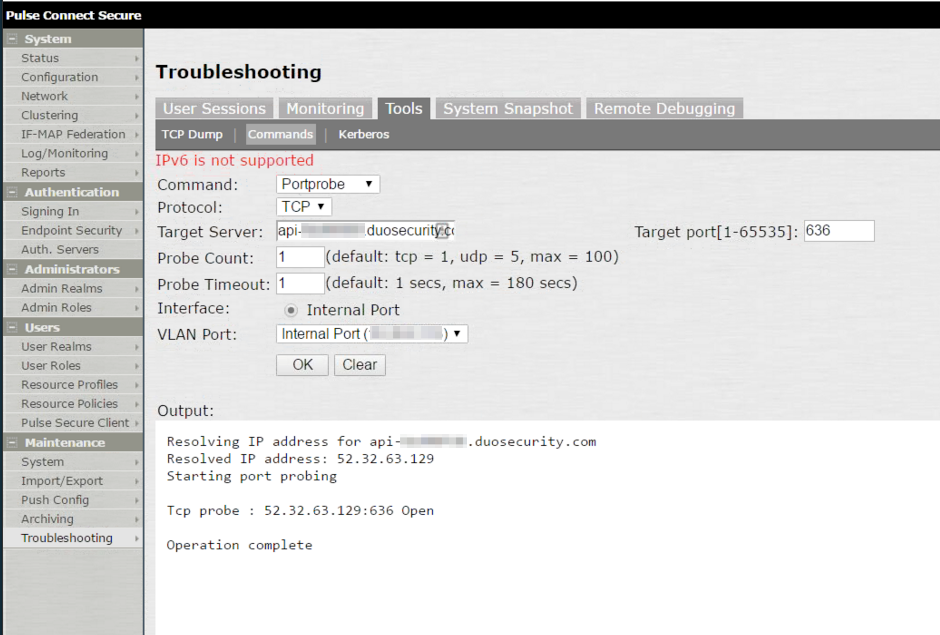Collapse the Authentication sidebar section
Image resolution: width=940 pixels, height=635 pixels.
pyautogui.click(x=14, y=191)
